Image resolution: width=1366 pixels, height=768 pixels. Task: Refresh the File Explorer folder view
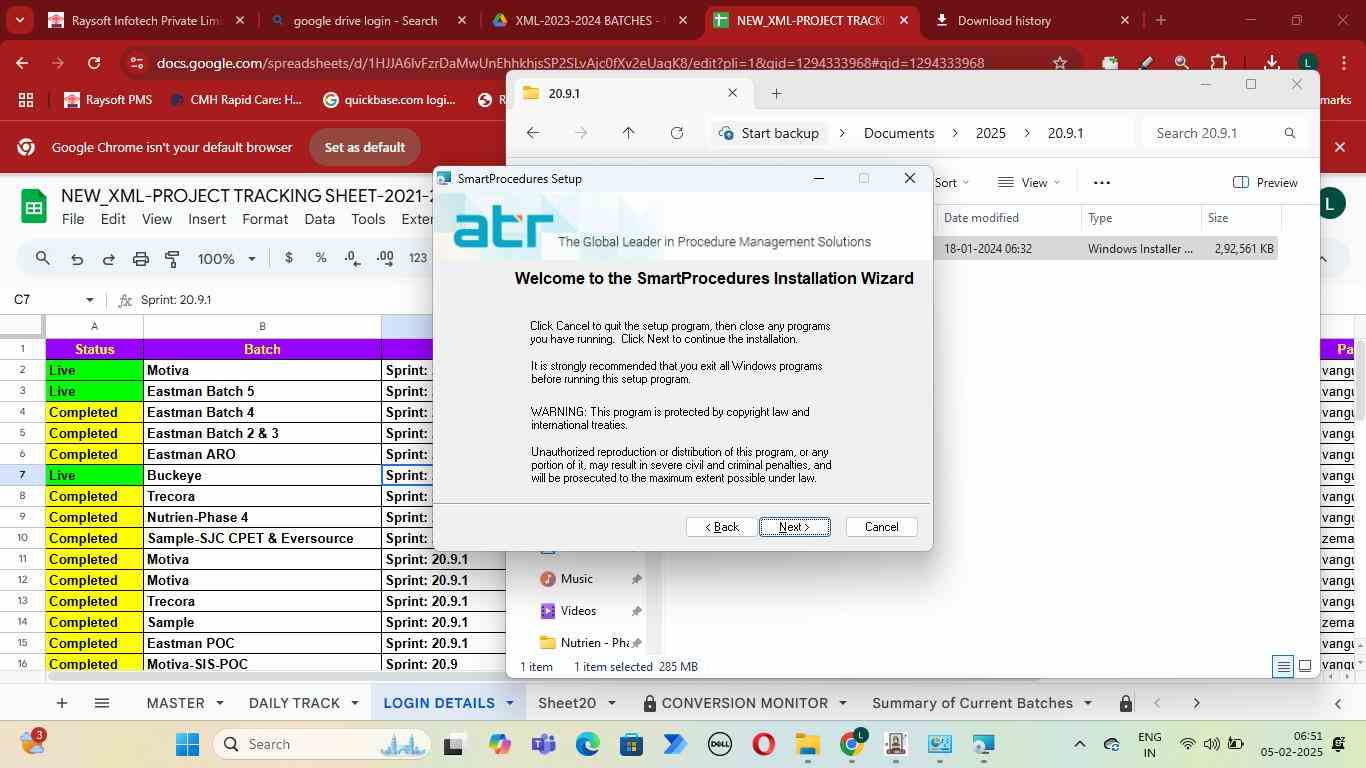677,133
